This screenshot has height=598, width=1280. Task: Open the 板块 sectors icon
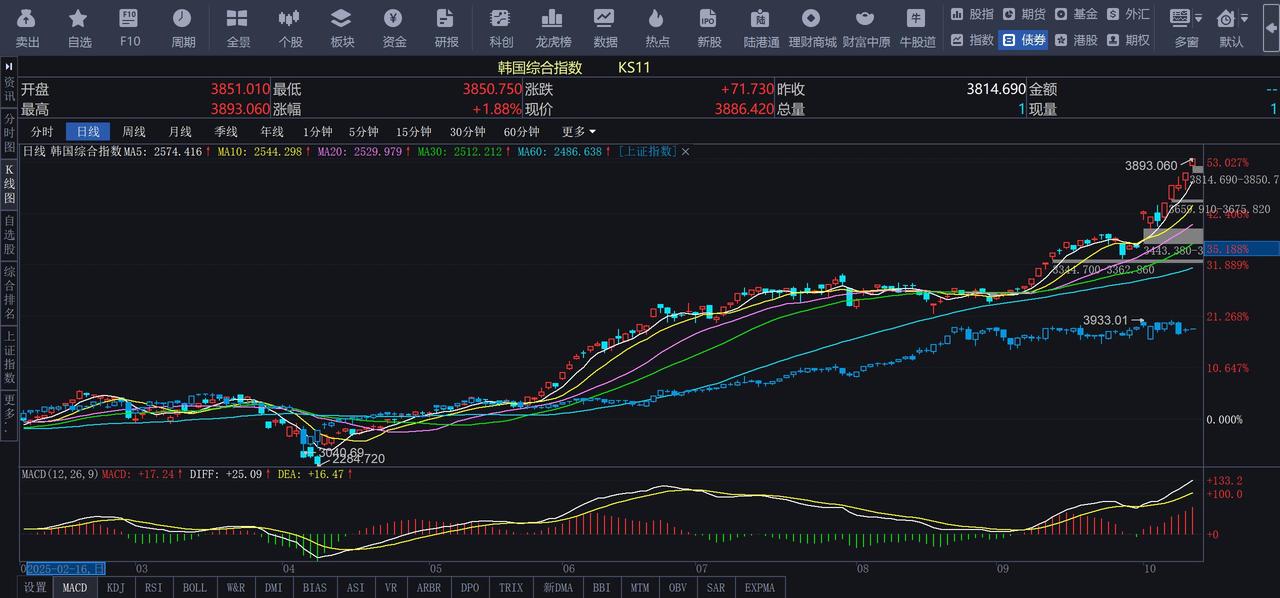pyautogui.click(x=342, y=19)
